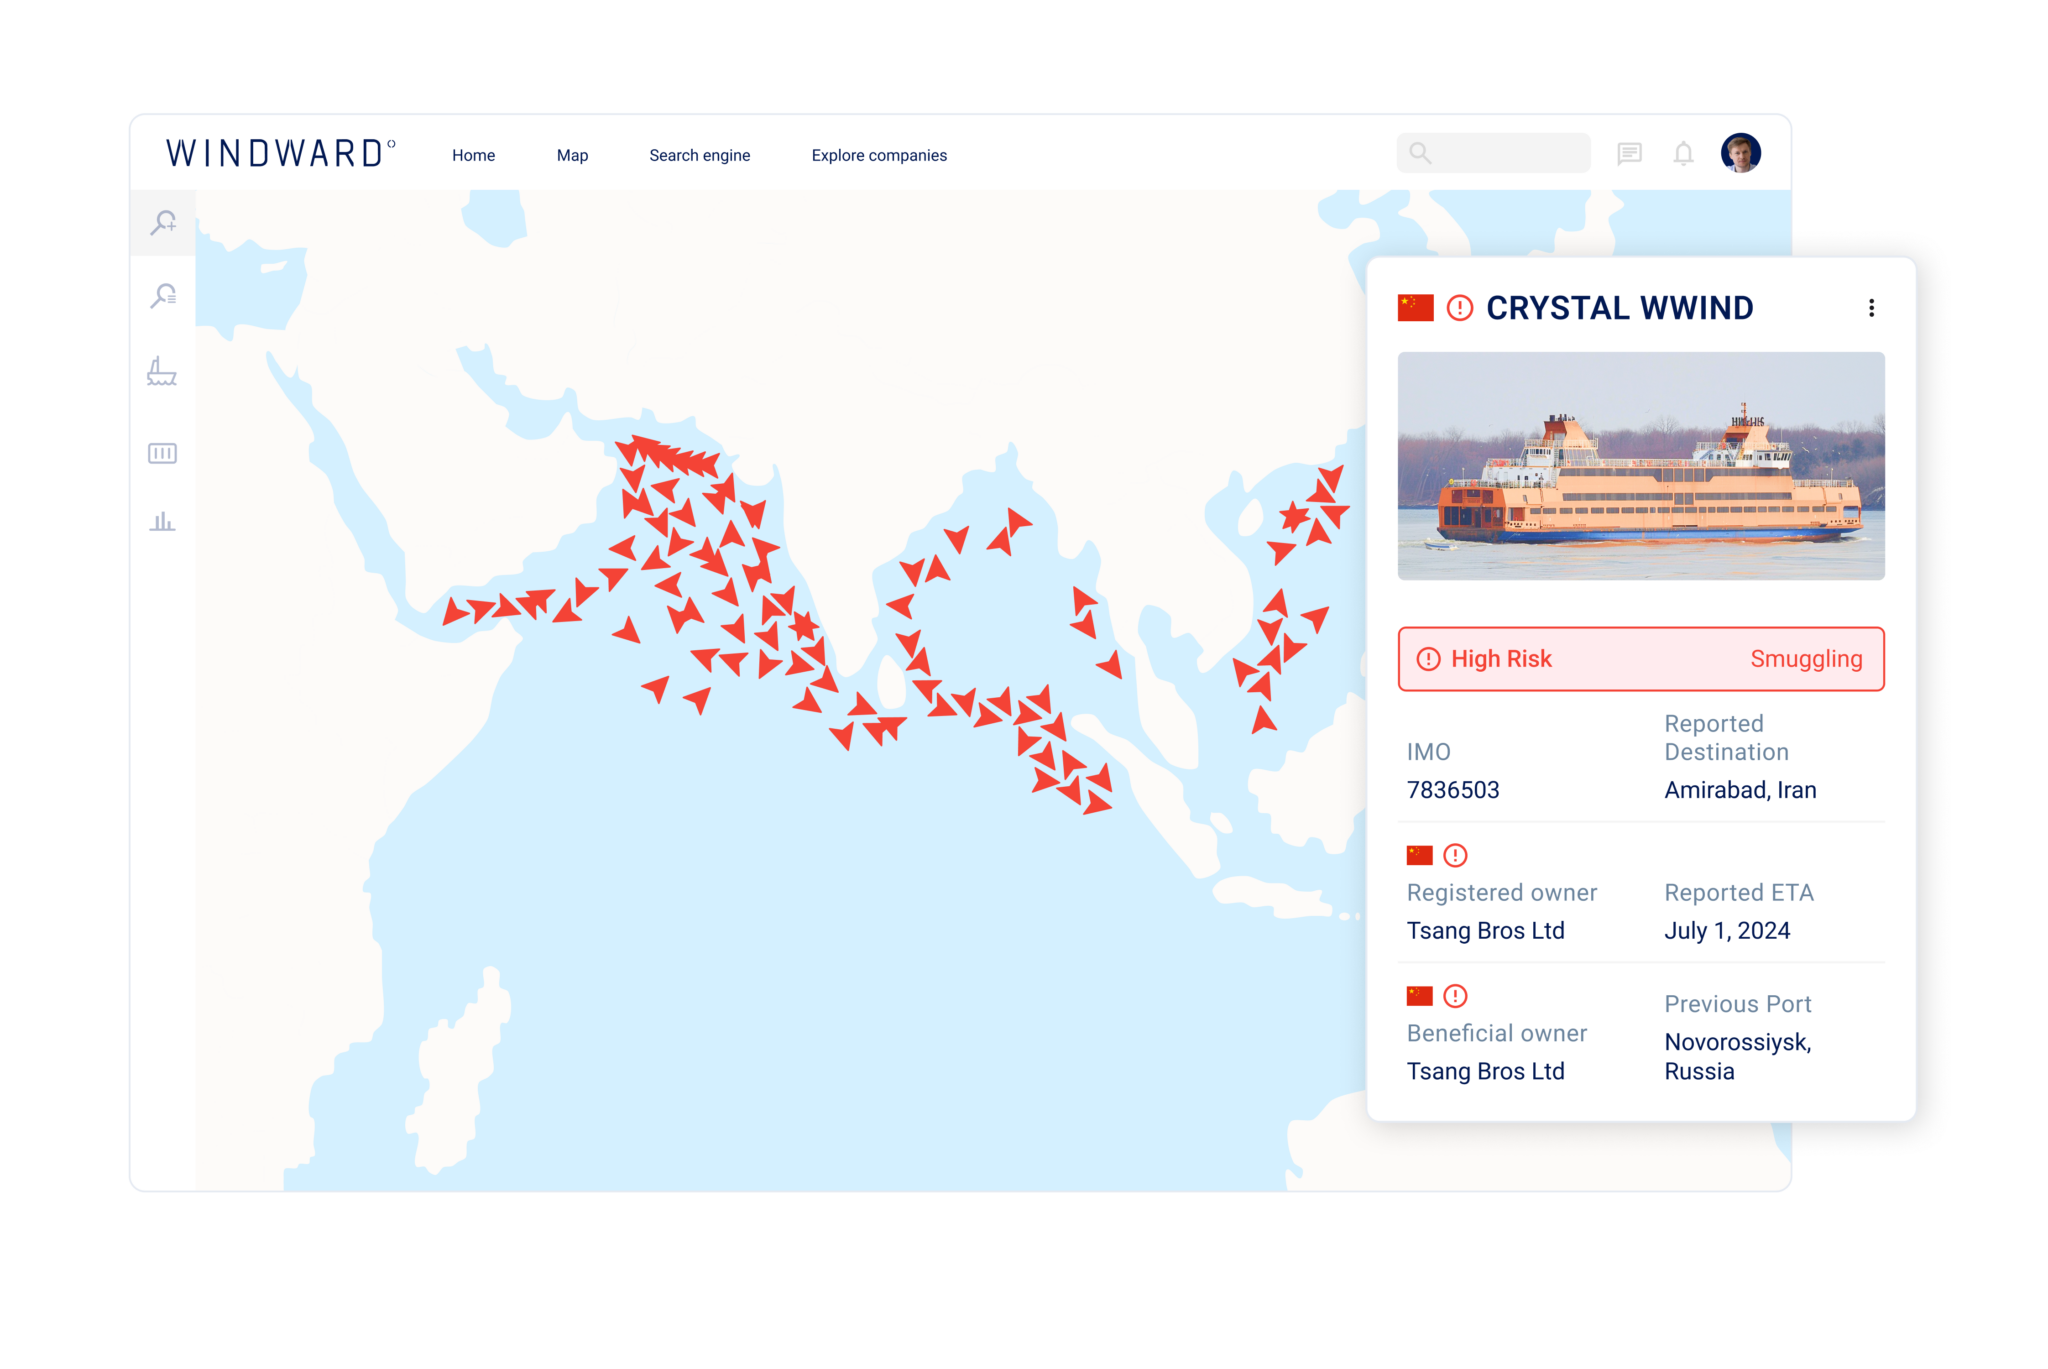Select the vessel ship icon in sidebar
Image resolution: width=2048 pixels, height=1369 pixels.
(162, 372)
